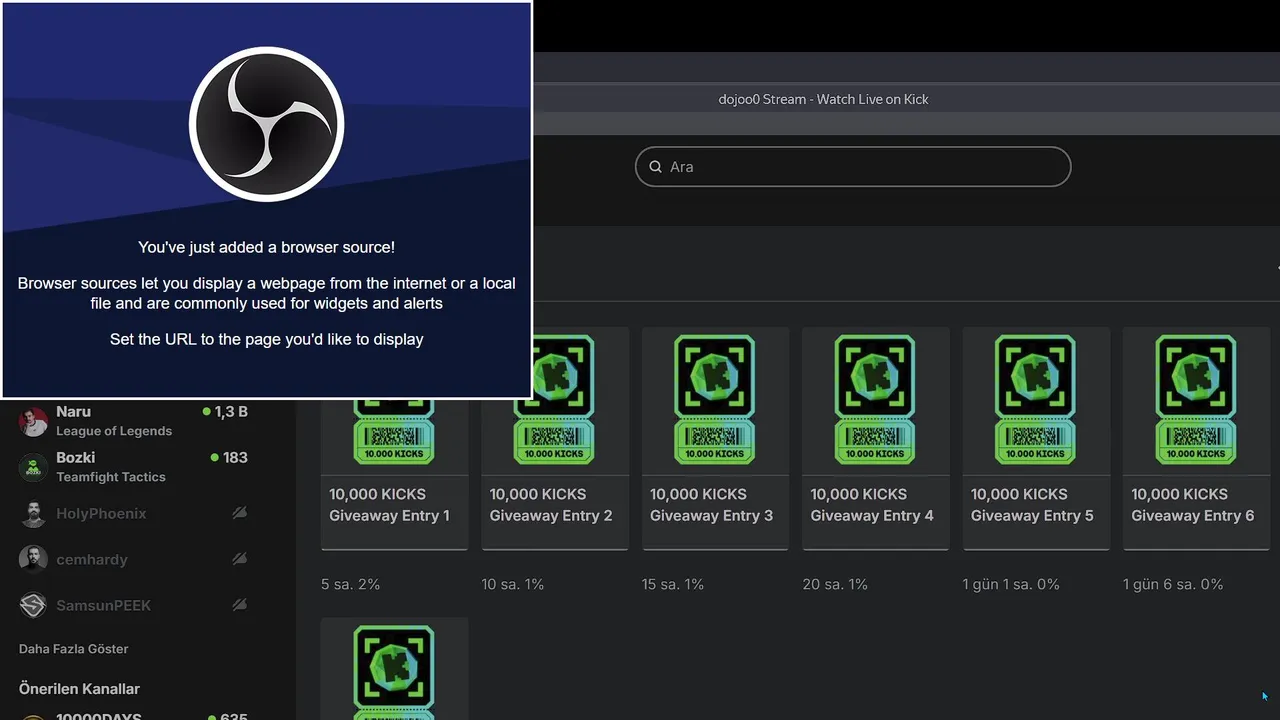This screenshot has height=720, width=1280.
Task: Open Giveaway Entry 3 ticket image
Action: click(714, 399)
